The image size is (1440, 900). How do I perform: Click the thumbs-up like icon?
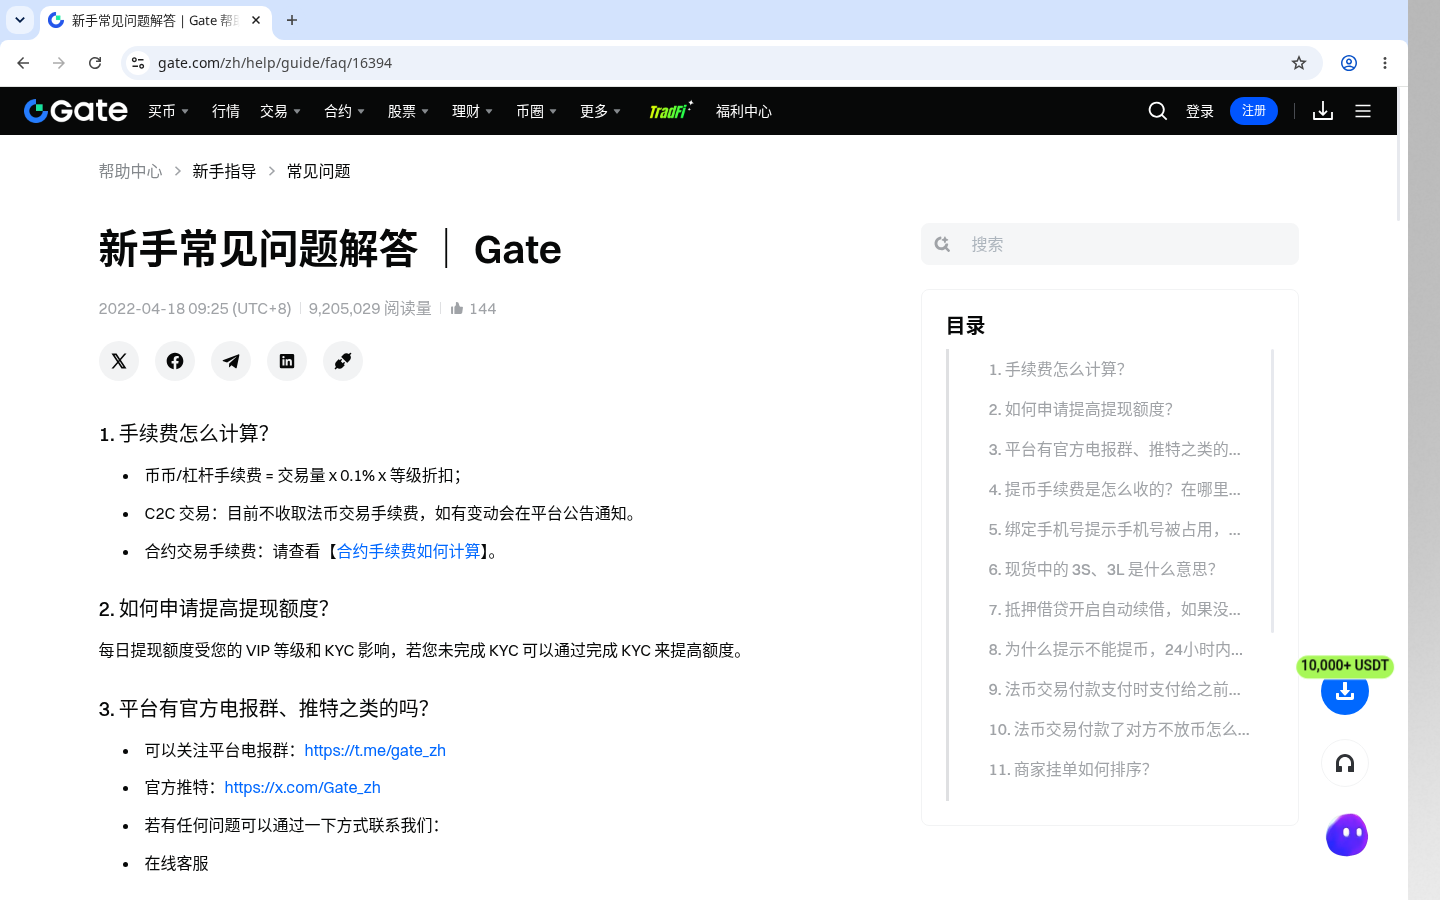[457, 308]
